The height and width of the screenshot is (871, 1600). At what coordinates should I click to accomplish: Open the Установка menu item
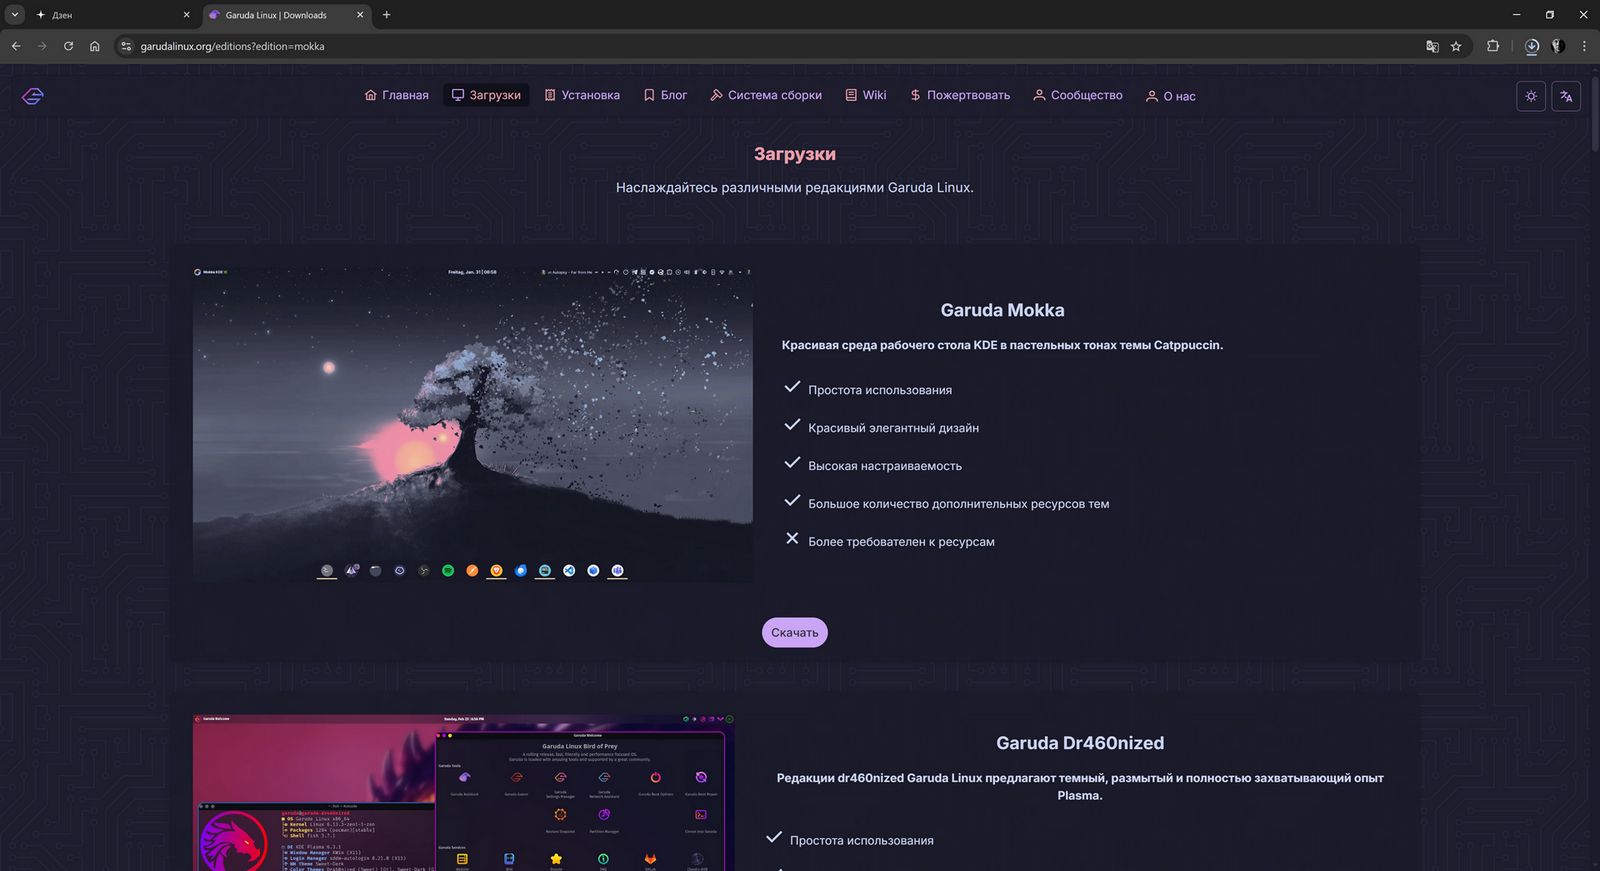[582, 95]
